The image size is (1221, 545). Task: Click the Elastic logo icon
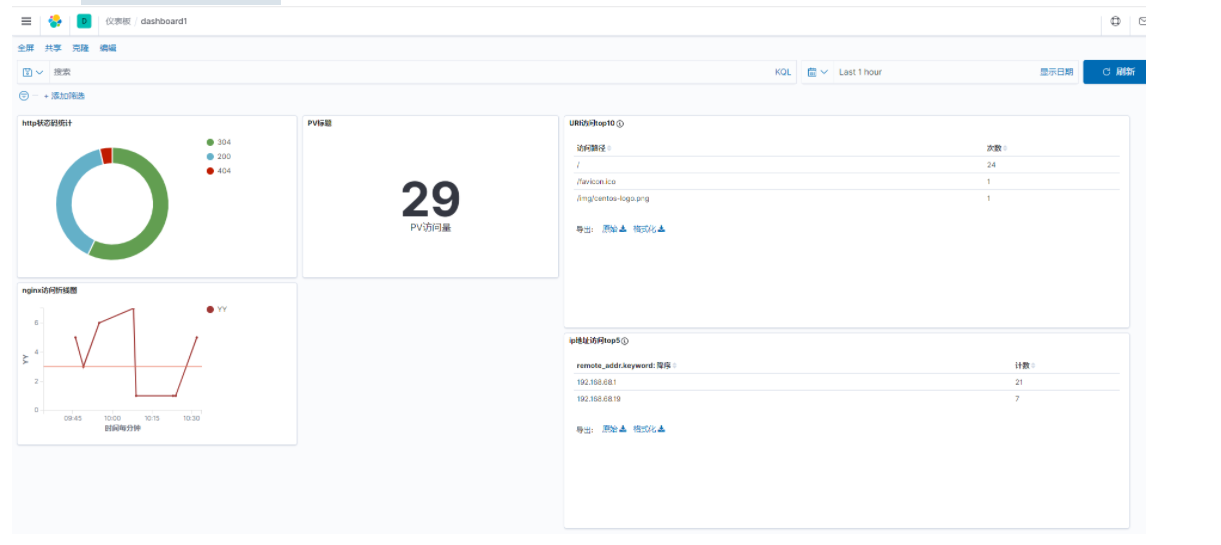(x=55, y=21)
